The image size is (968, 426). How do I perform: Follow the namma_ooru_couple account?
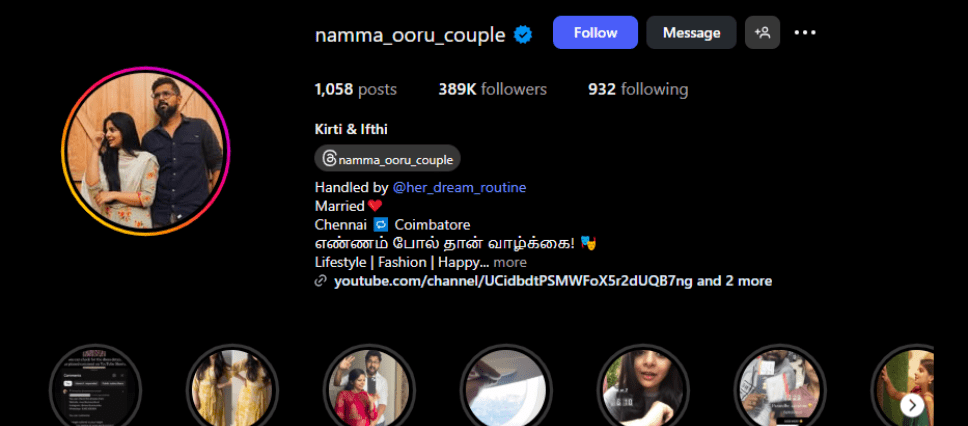pos(595,33)
